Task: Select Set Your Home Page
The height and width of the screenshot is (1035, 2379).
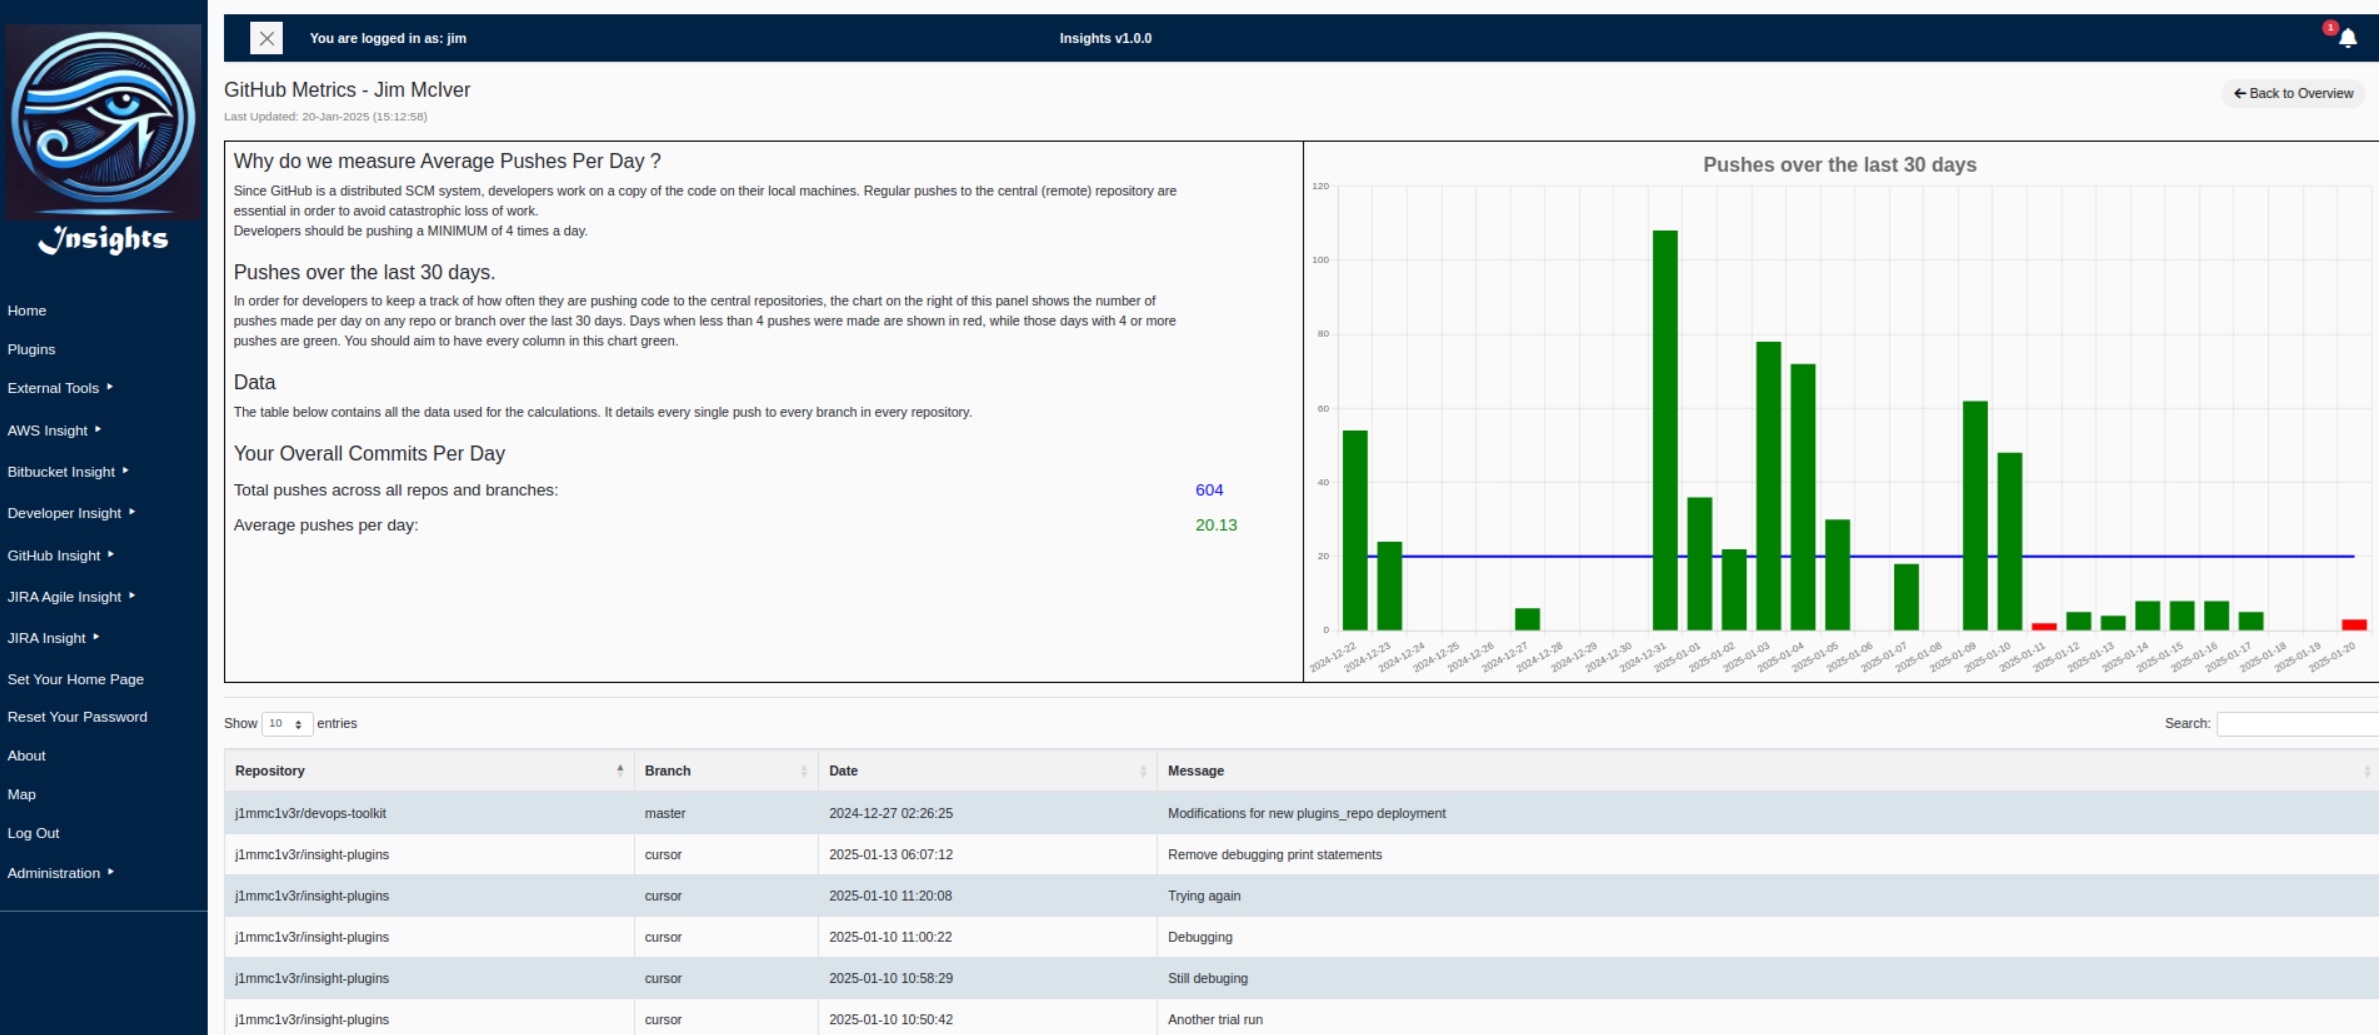Action: 76,679
